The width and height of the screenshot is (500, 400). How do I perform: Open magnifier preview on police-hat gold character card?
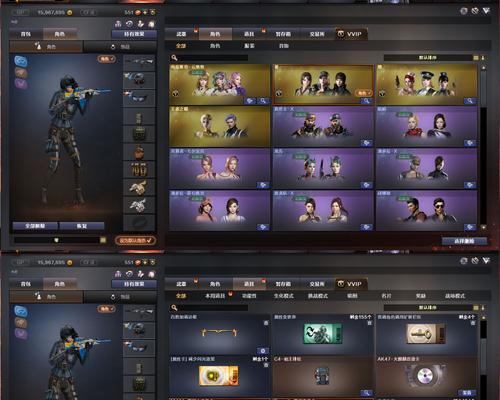click(x=470, y=101)
